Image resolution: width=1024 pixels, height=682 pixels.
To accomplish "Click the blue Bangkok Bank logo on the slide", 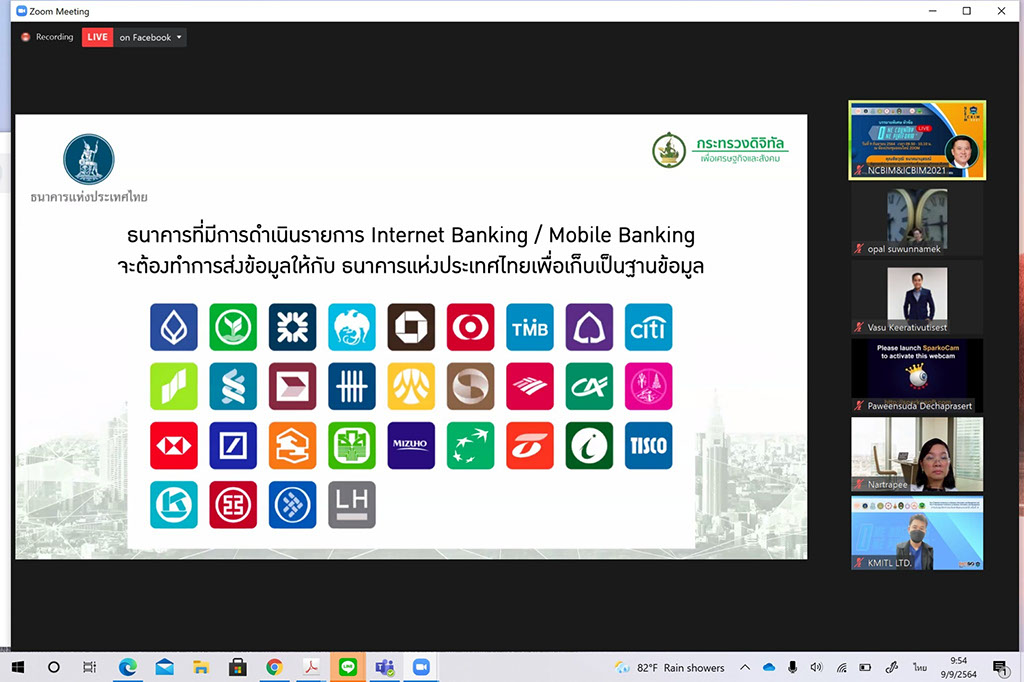I will (174, 327).
